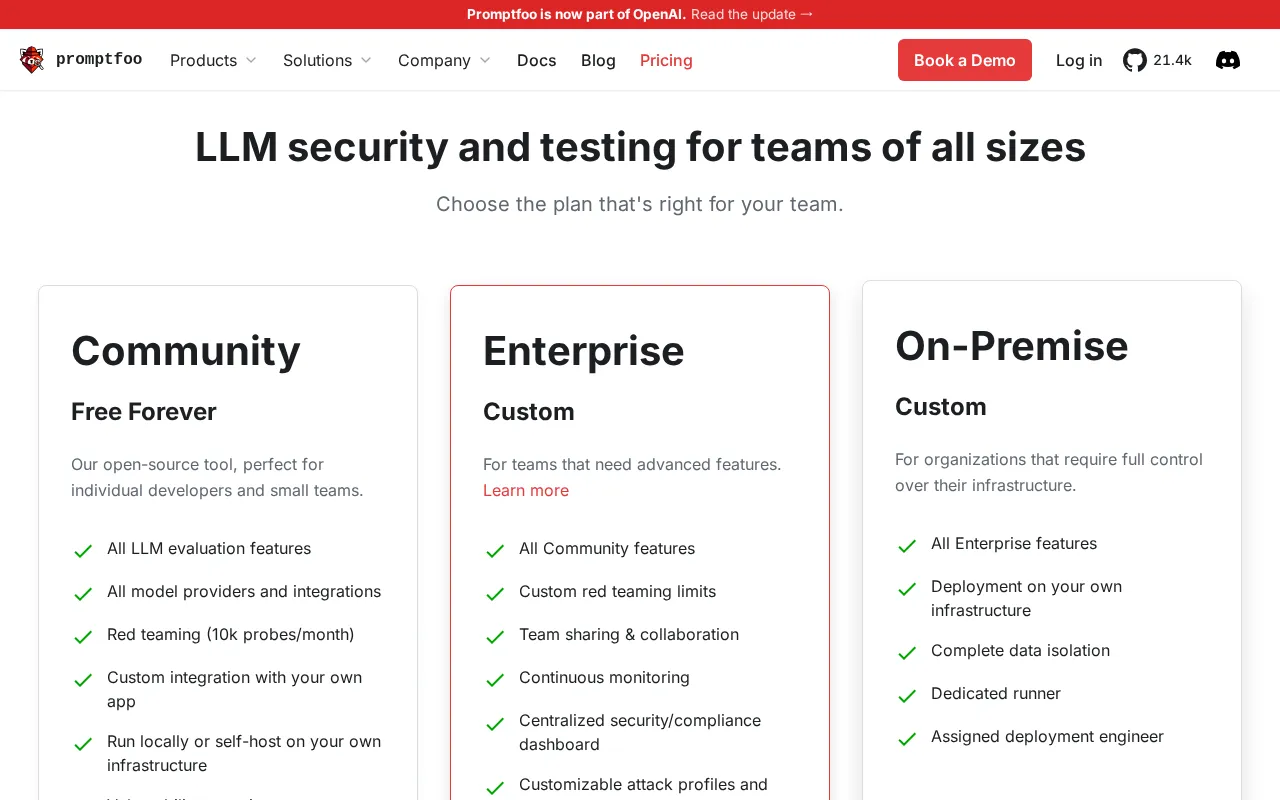The image size is (1280, 800).
Task: Click Team sharing & collaboration text
Action: pos(629,634)
